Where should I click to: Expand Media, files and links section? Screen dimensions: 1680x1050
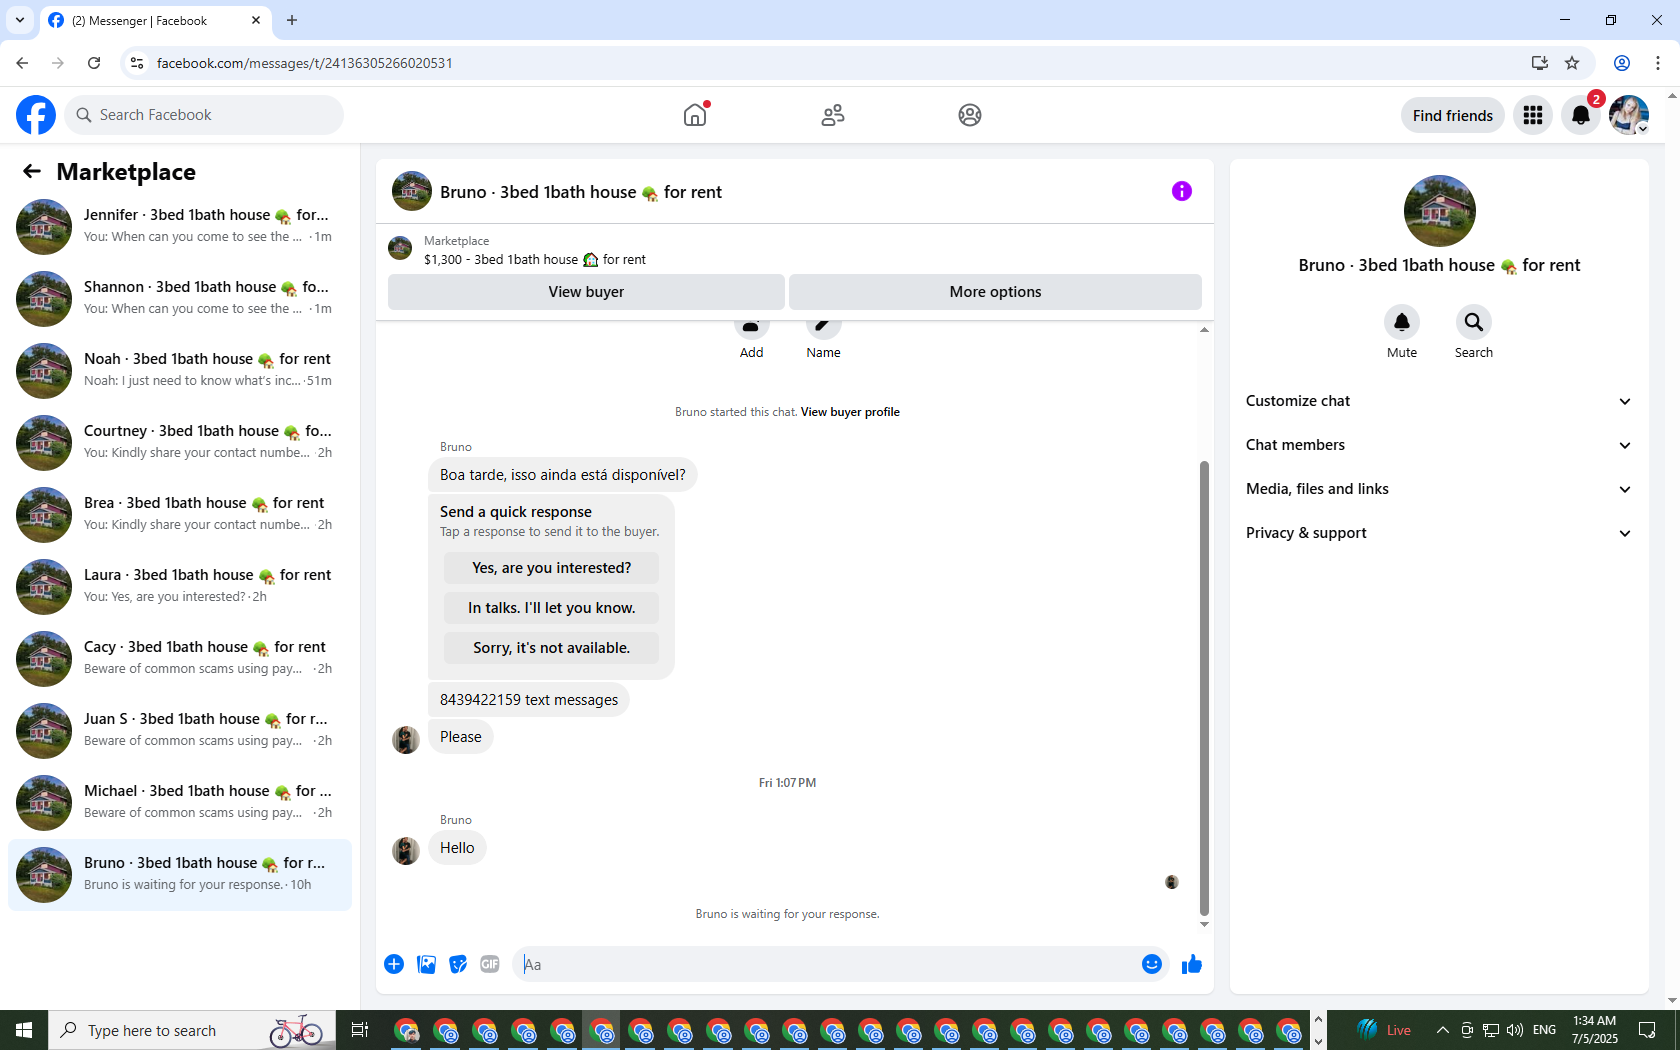tap(1439, 489)
